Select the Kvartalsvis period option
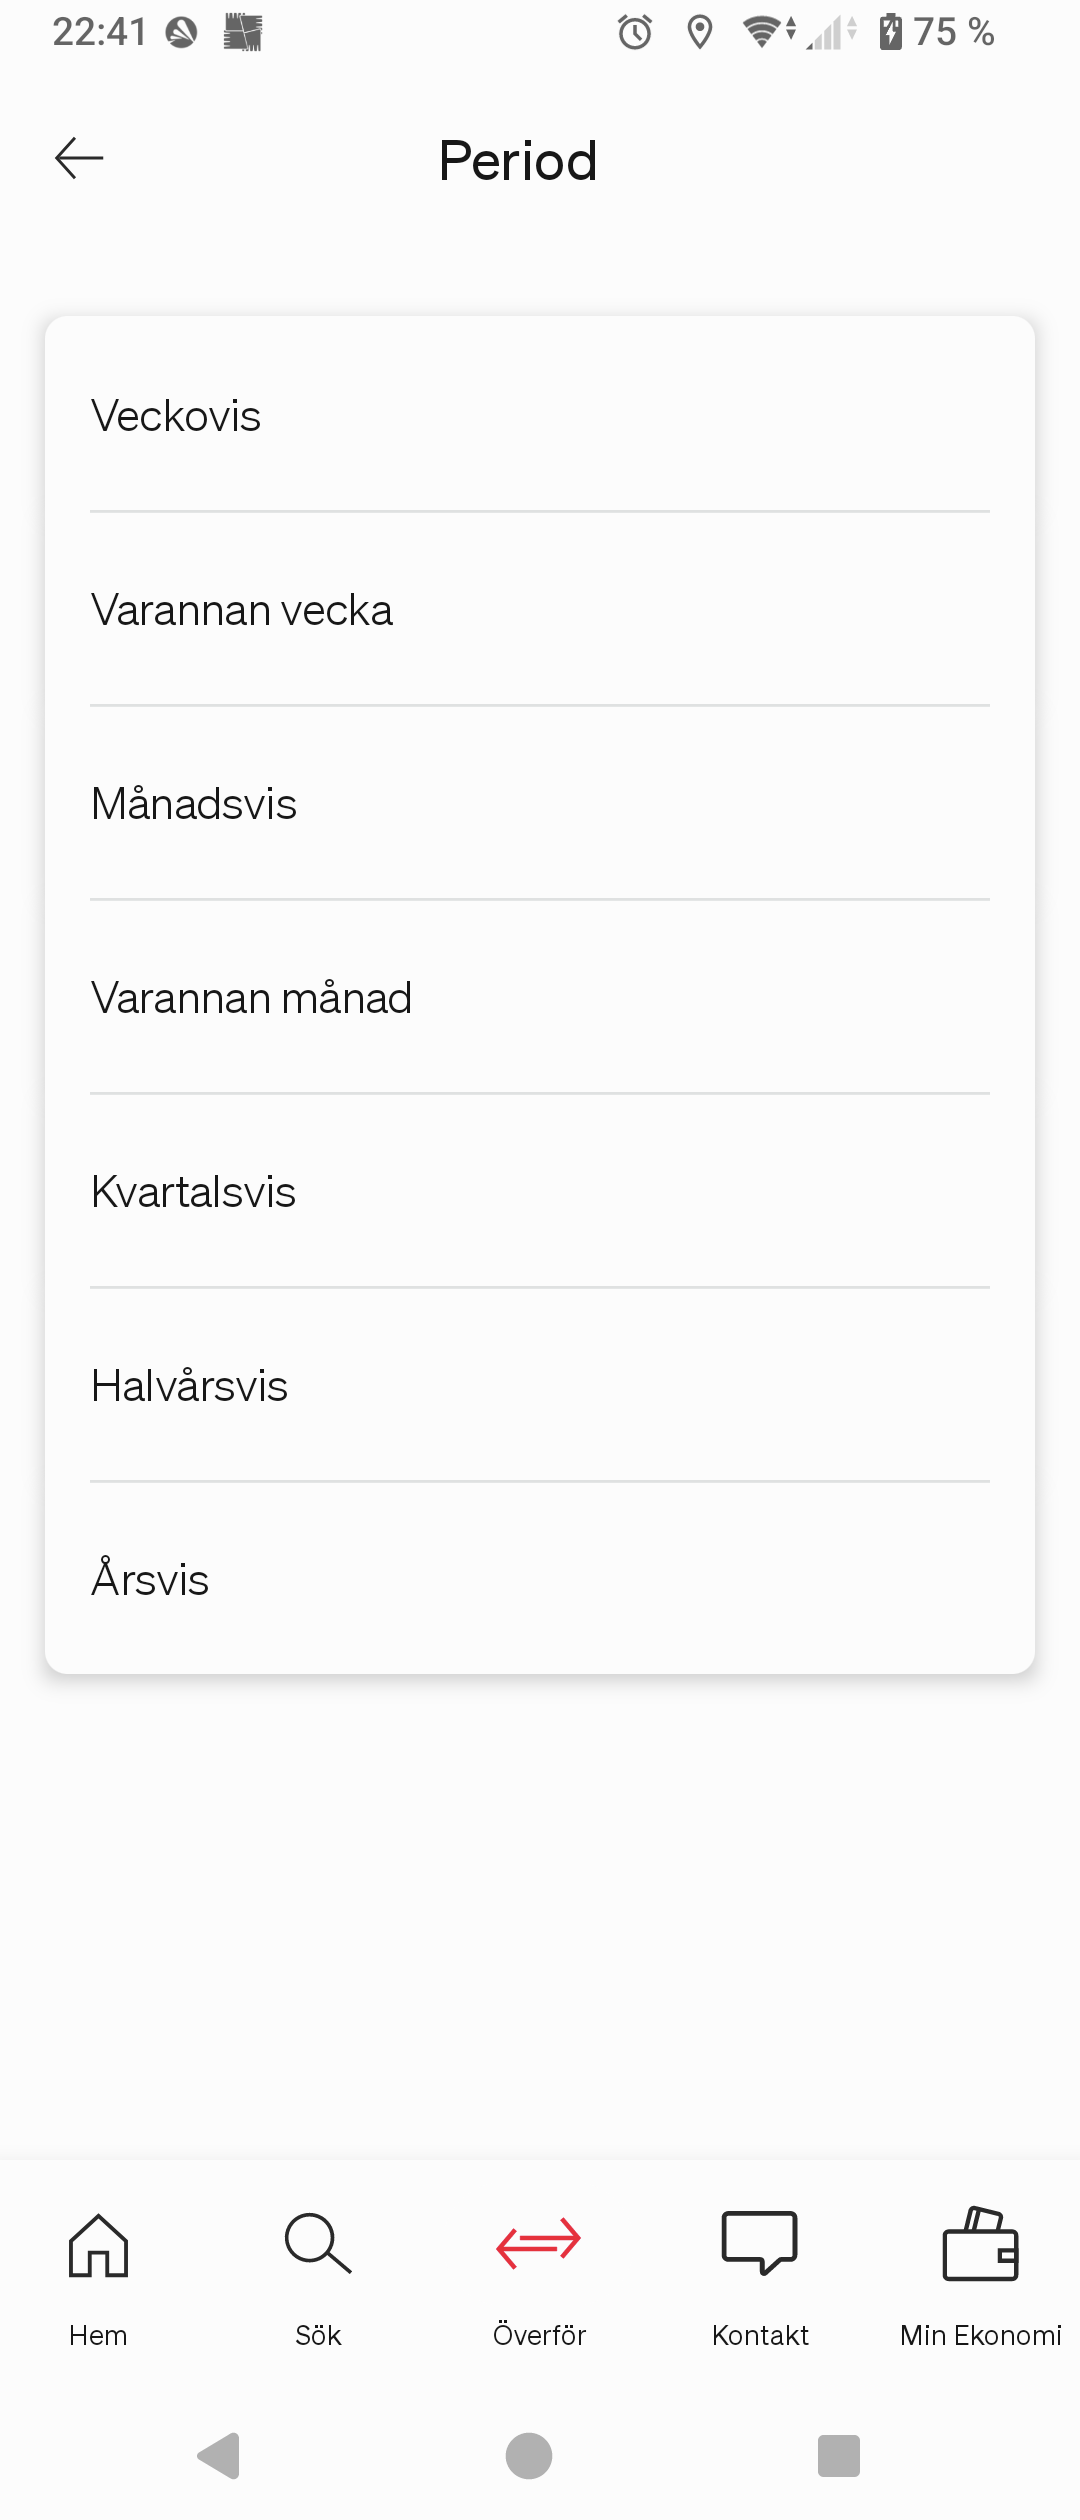1080x2520 pixels. tap(540, 1192)
